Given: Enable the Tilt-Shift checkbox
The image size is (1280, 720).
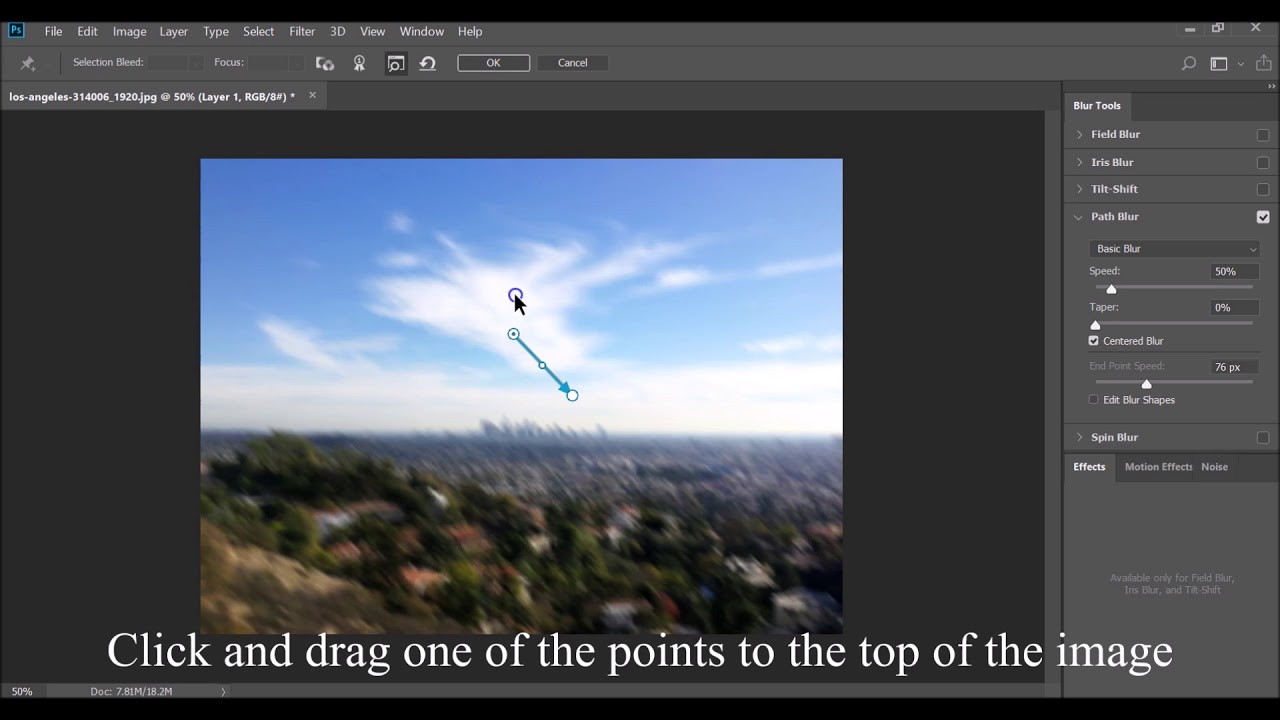Looking at the screenshot, I should pos(1263,190).
